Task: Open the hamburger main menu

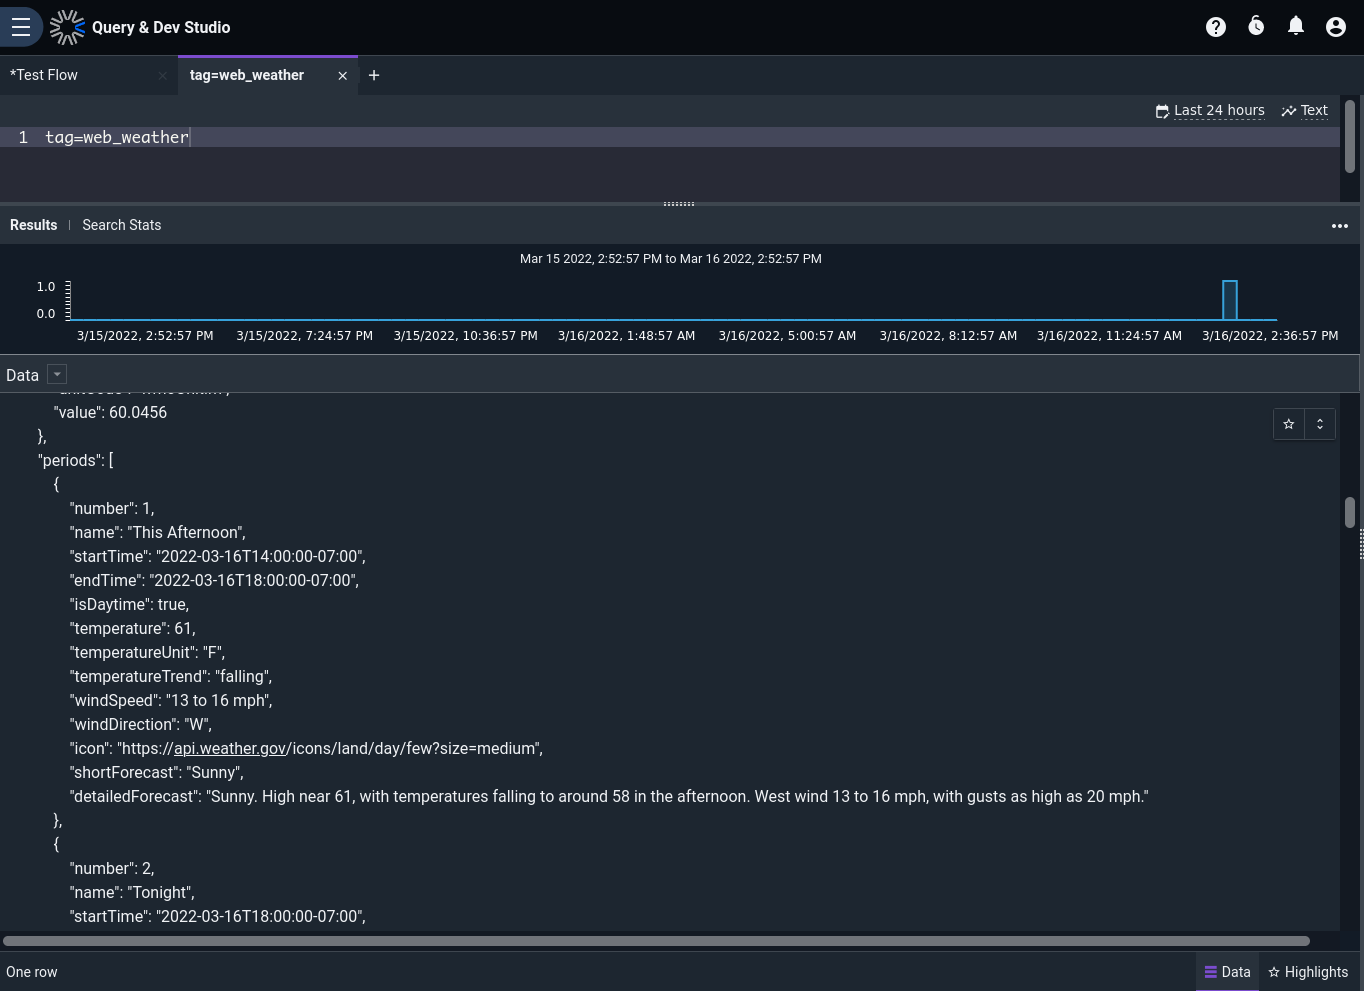Action: tap(21, 27)
